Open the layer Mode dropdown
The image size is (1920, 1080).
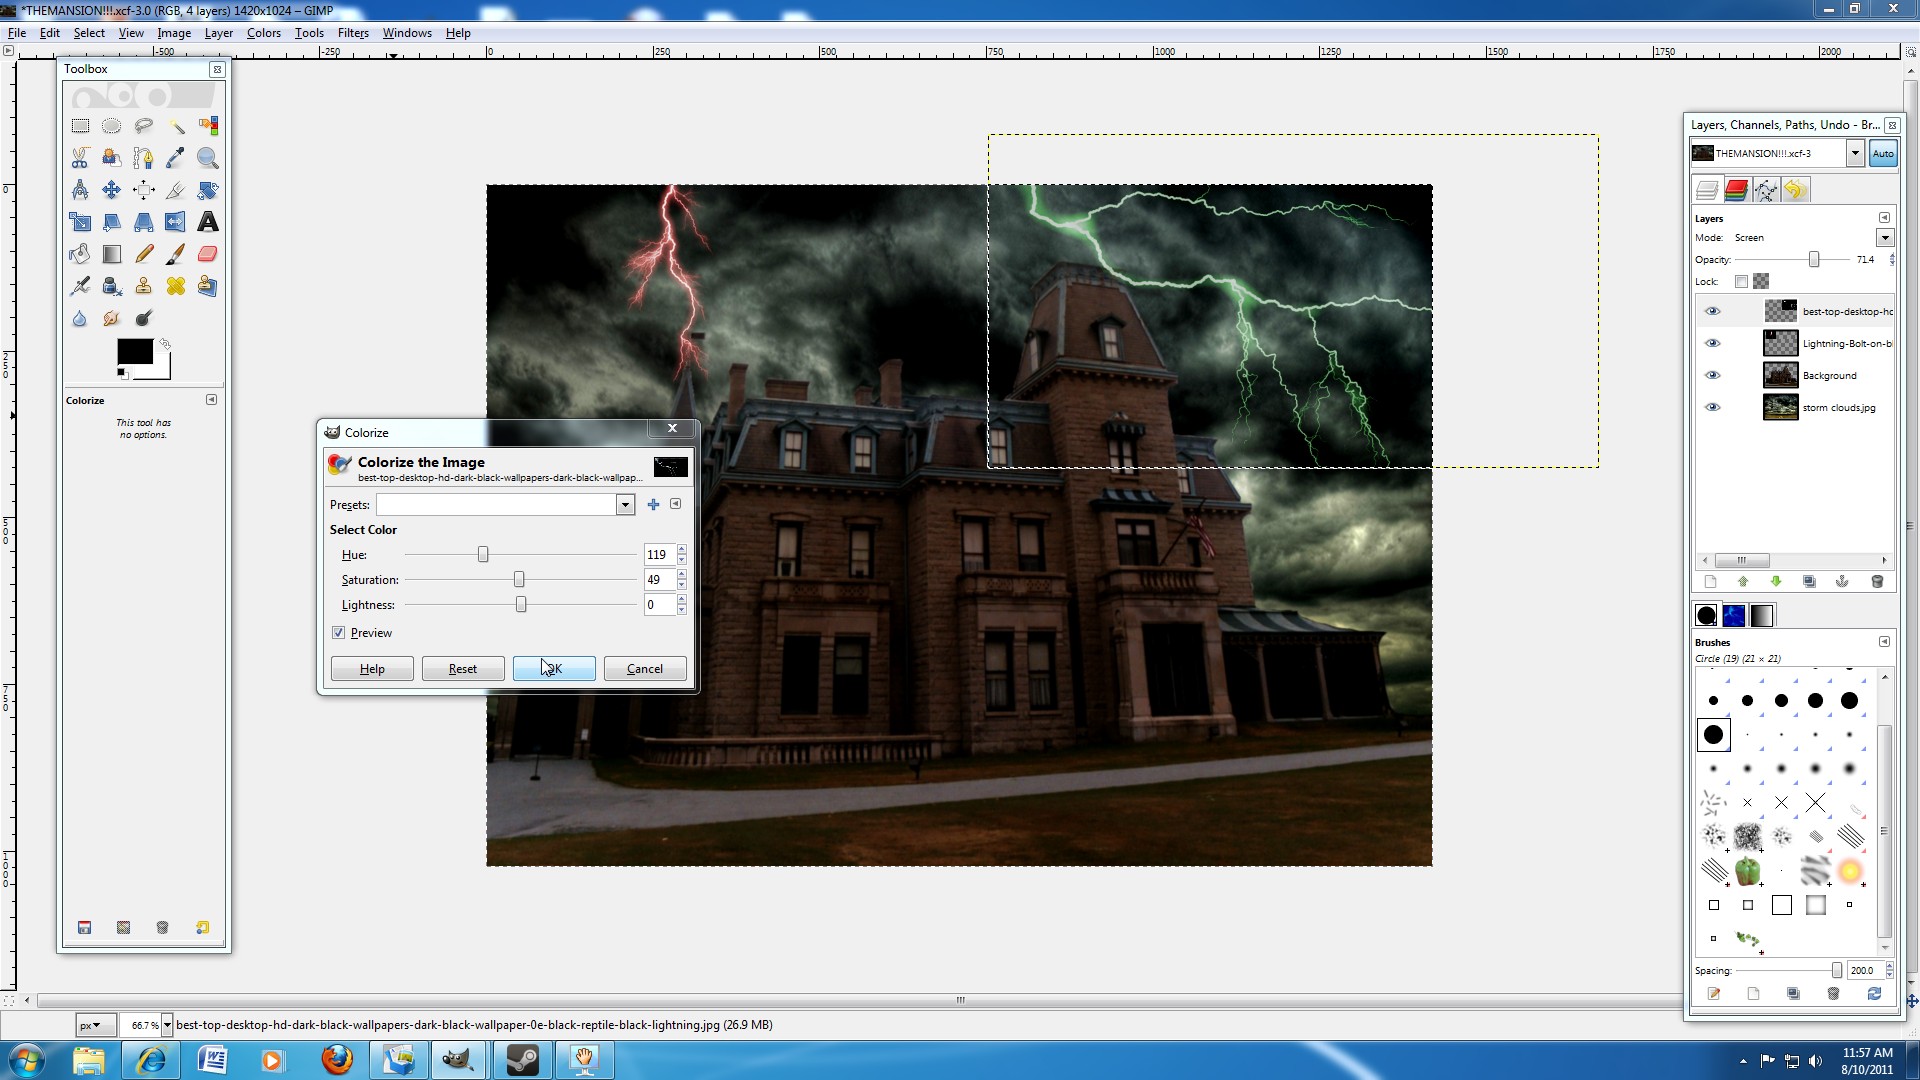pos(1885,238)
